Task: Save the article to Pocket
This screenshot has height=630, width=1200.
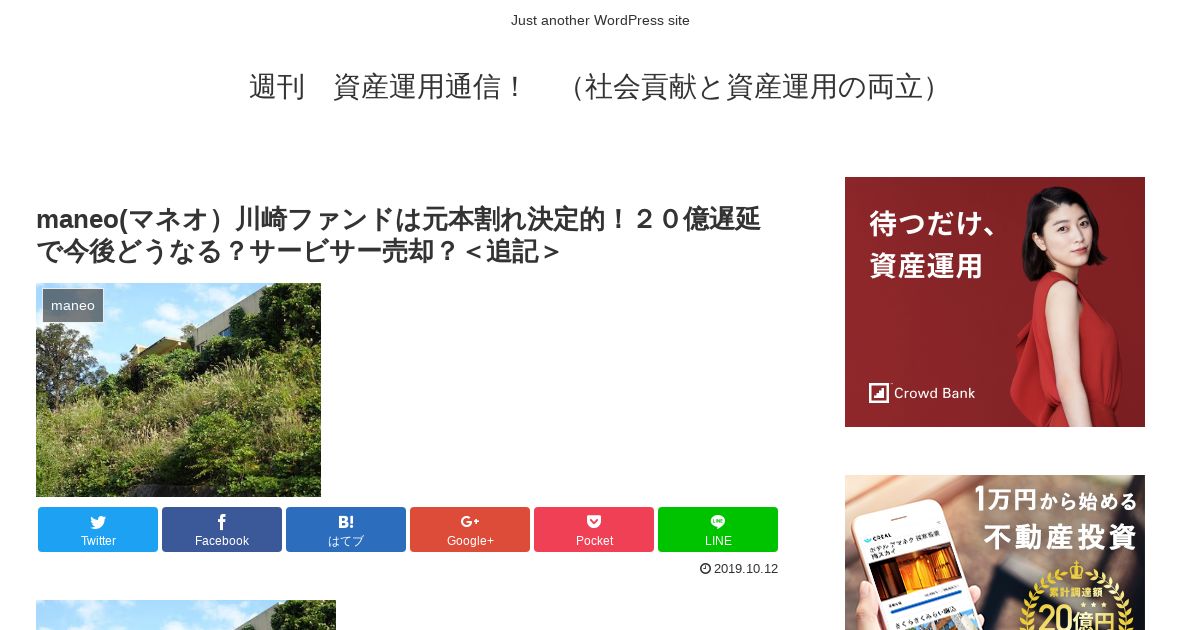Action: pyautogui.click(x=594, y=529)
